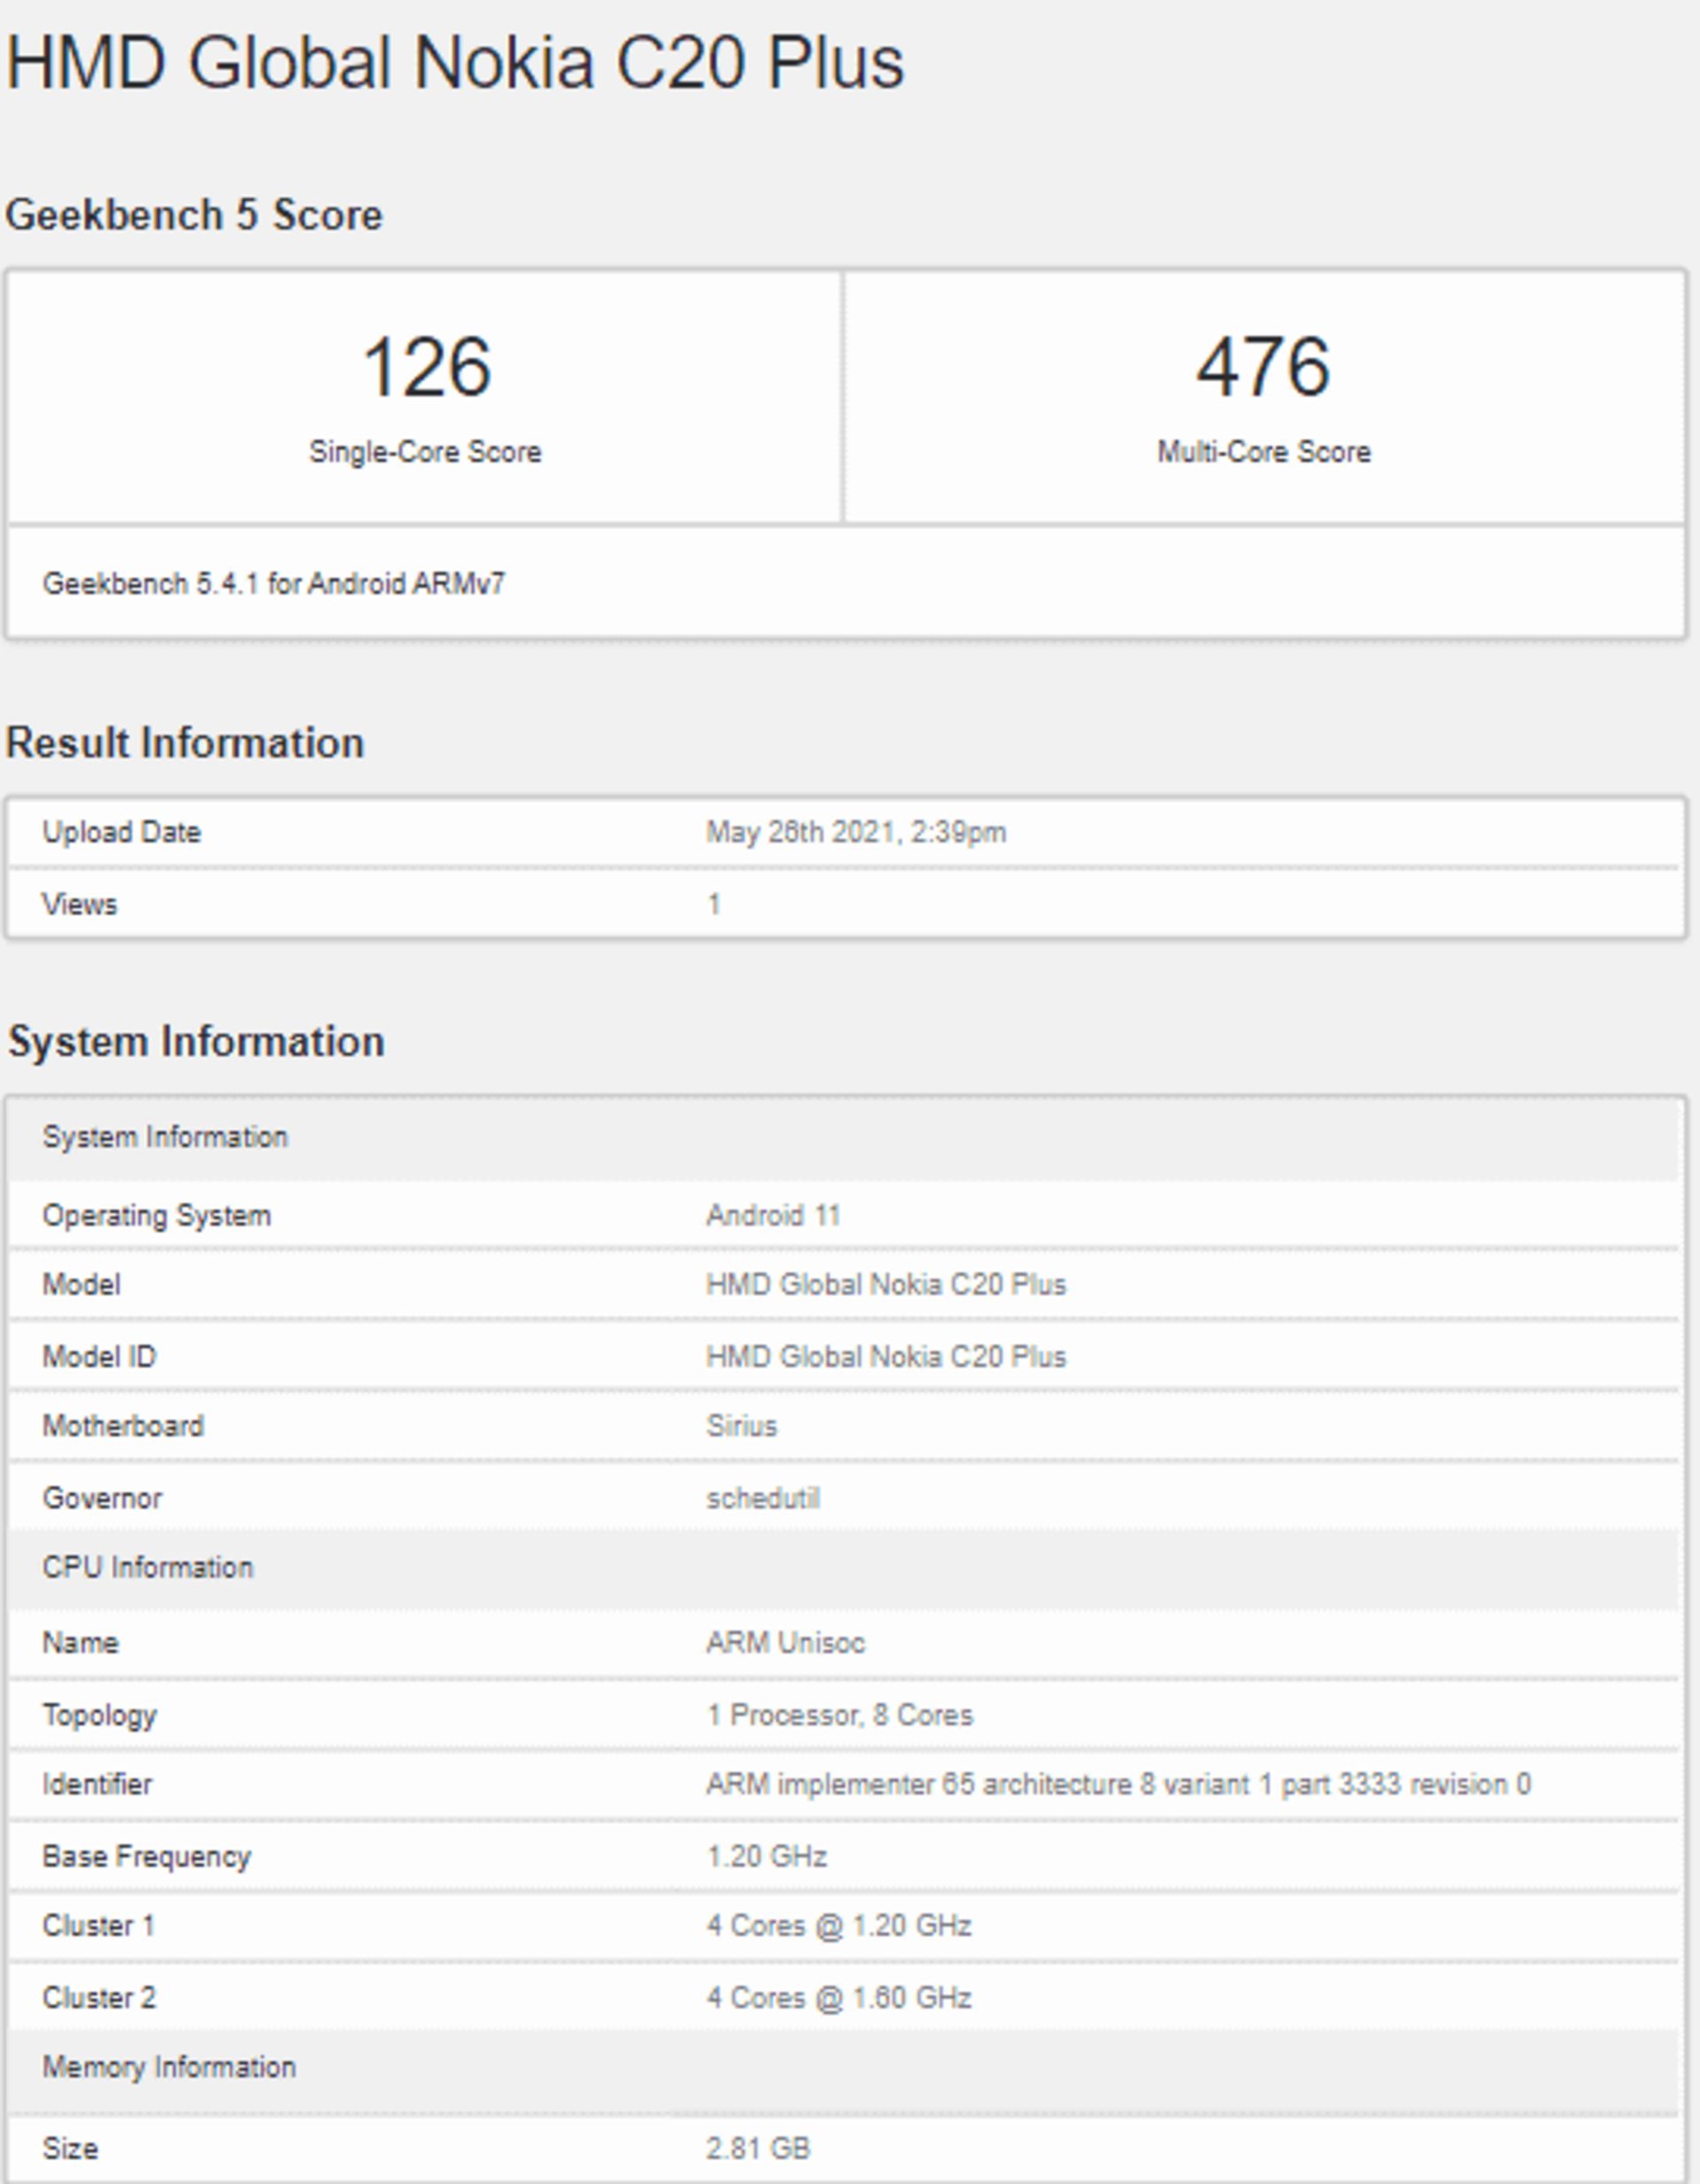Screen dimensions: 1700x2184
Task: Click Geekbench 5.4.1 for Android ARMv7 text
Action: pyautogui.click(x=274, y=584)
